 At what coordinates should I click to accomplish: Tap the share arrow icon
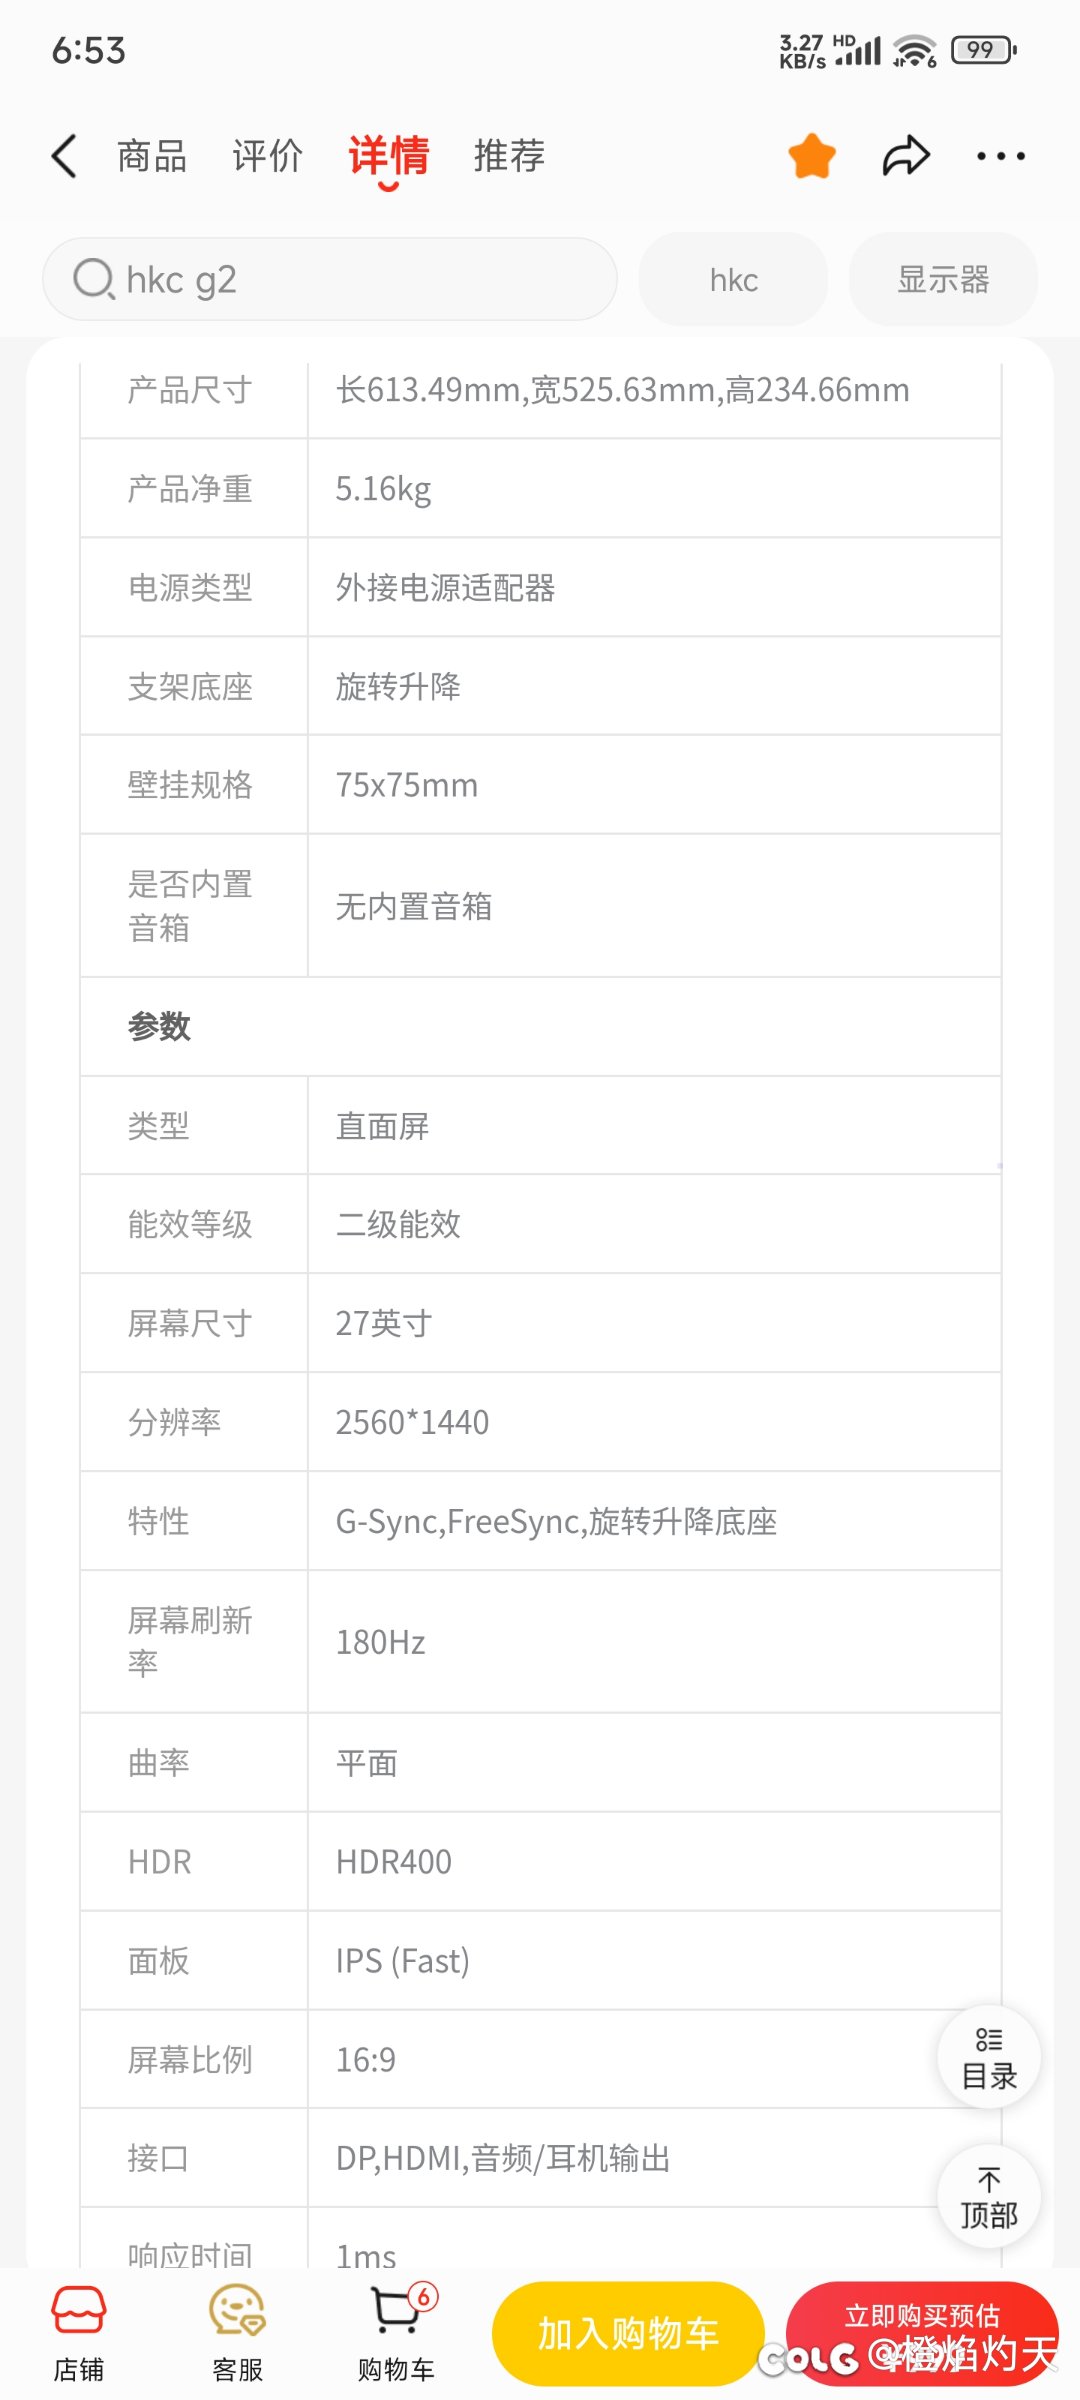(x=906, y=156)
